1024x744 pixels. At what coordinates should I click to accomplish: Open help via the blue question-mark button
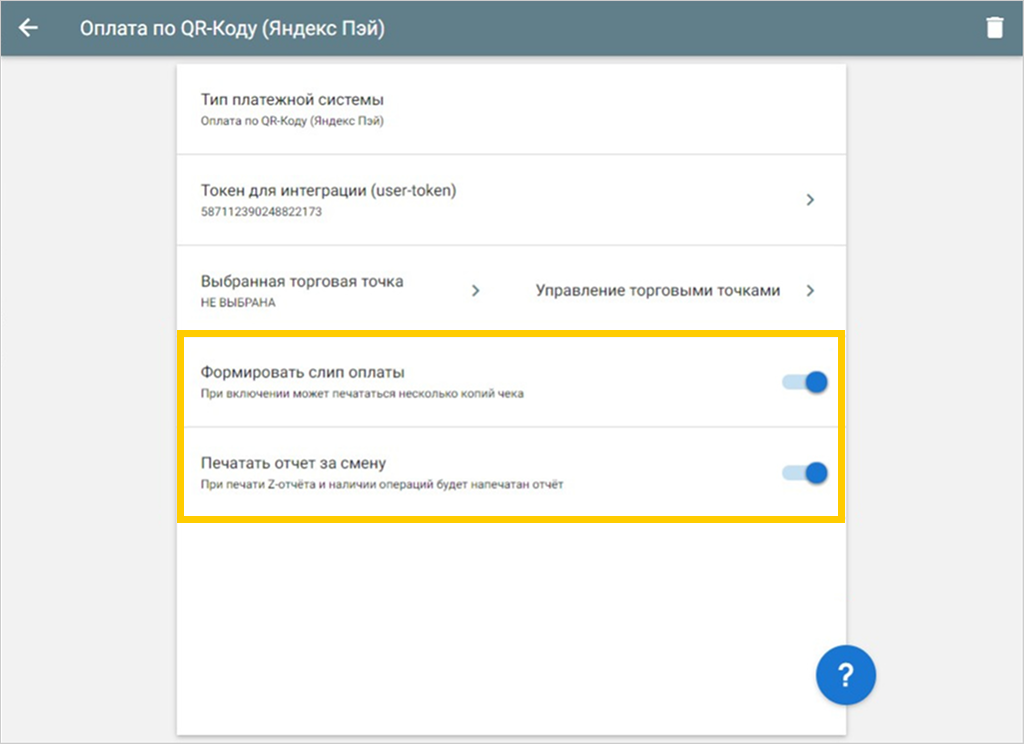click(x=845, y=676)
